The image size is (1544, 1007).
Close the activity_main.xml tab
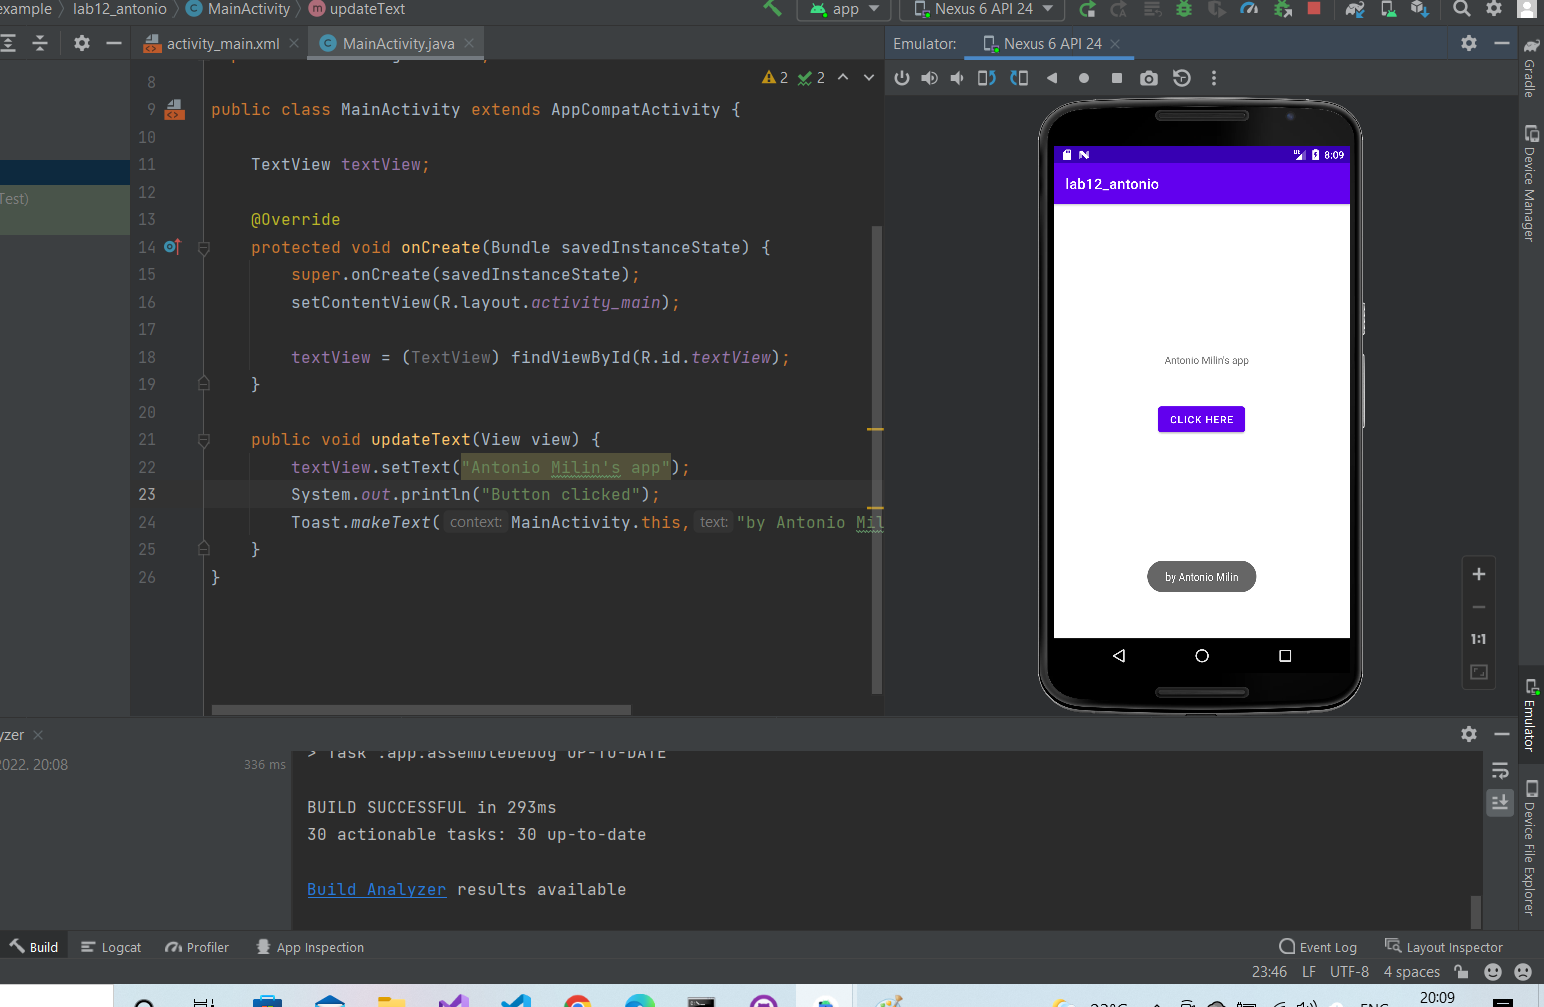(x=294, y=43)
